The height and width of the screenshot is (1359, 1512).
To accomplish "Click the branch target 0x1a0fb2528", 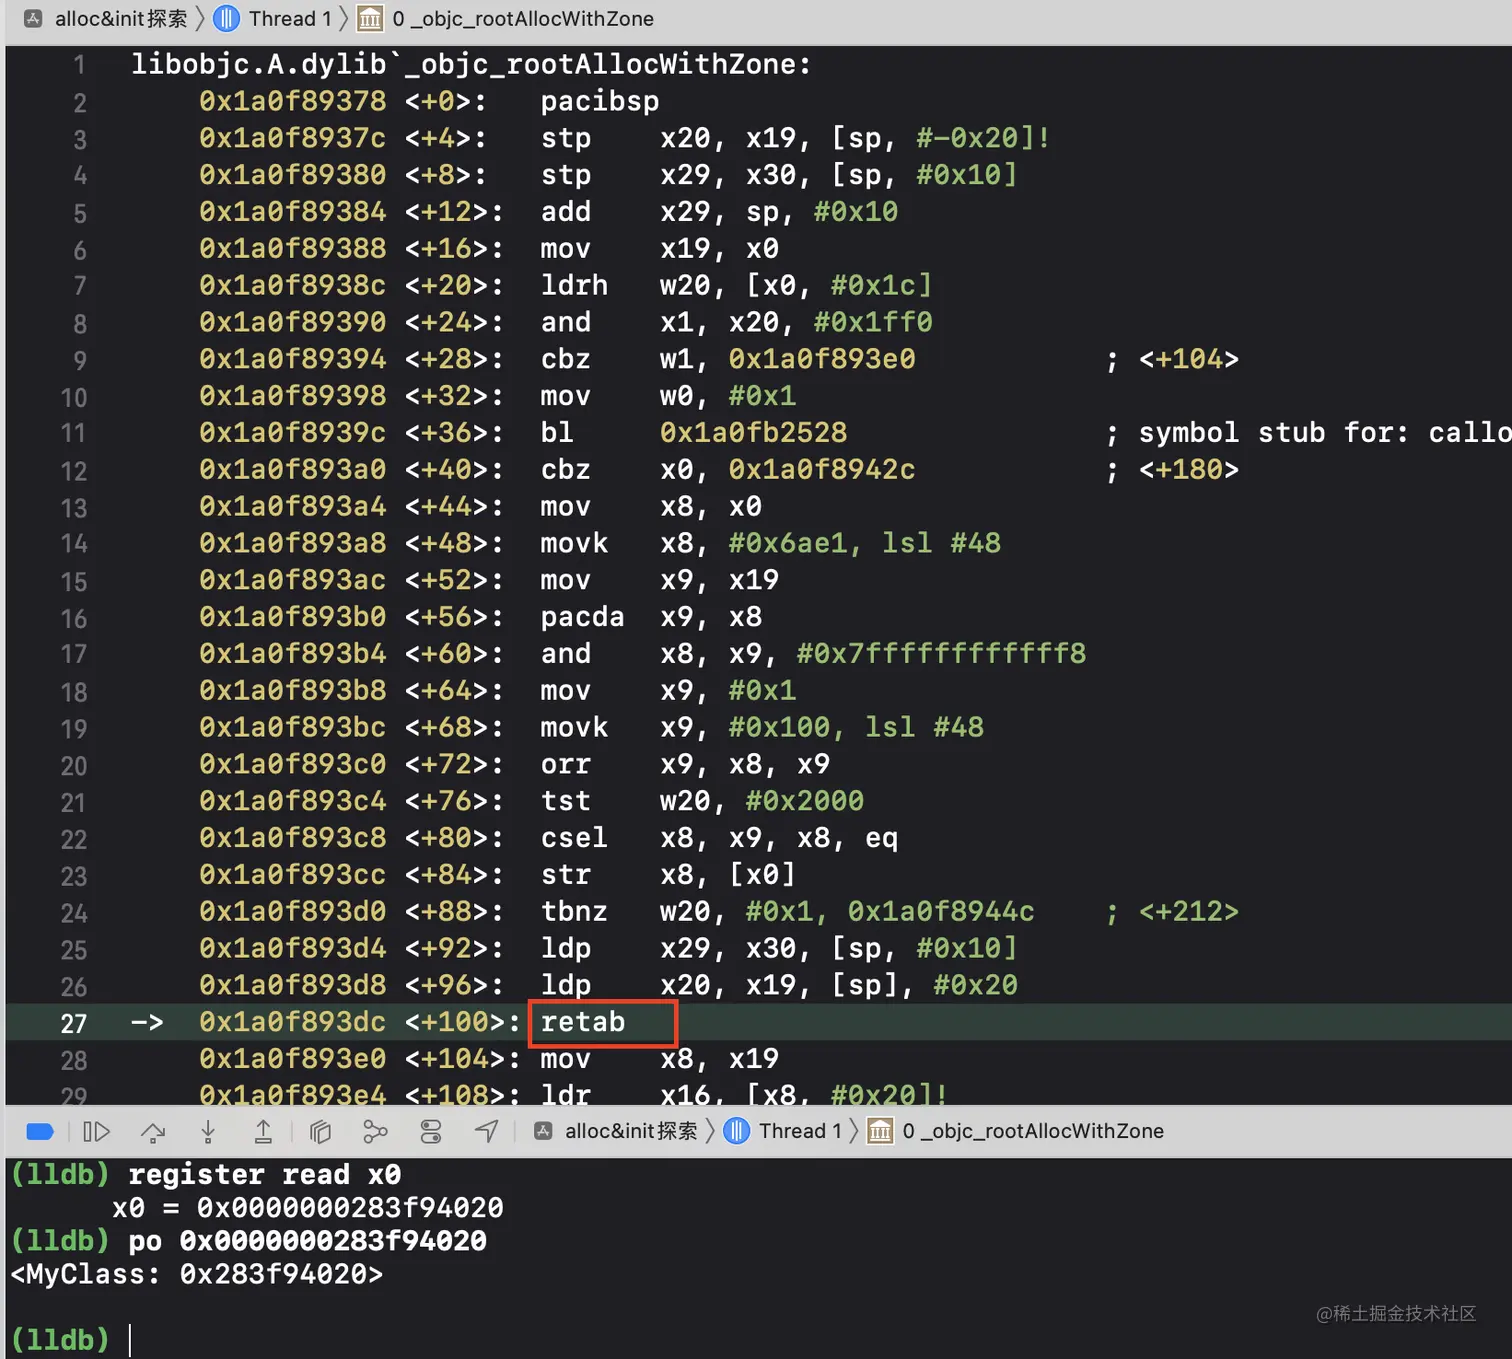I will click(753, 433).
